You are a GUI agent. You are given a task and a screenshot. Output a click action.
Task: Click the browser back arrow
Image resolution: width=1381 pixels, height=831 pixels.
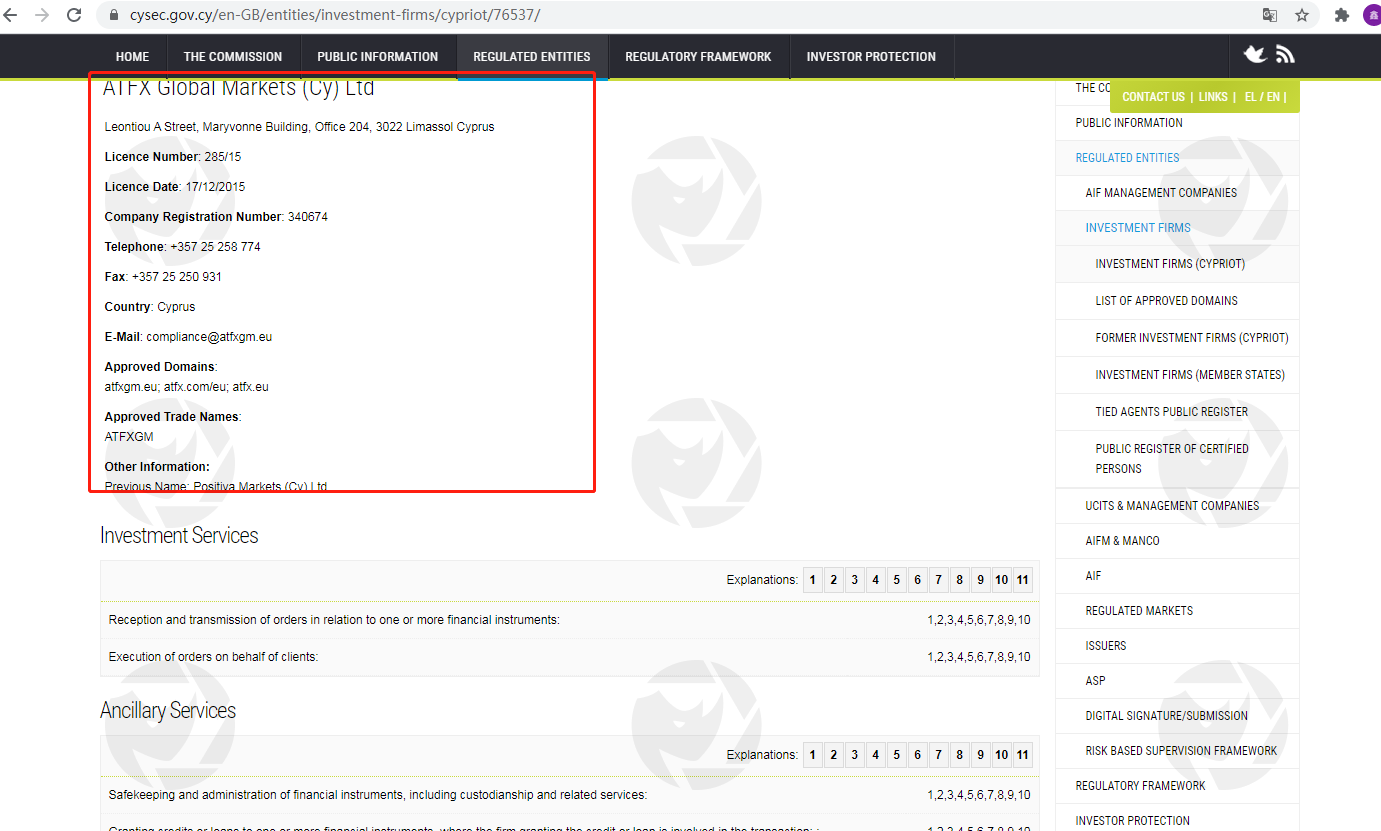[11, 15]
